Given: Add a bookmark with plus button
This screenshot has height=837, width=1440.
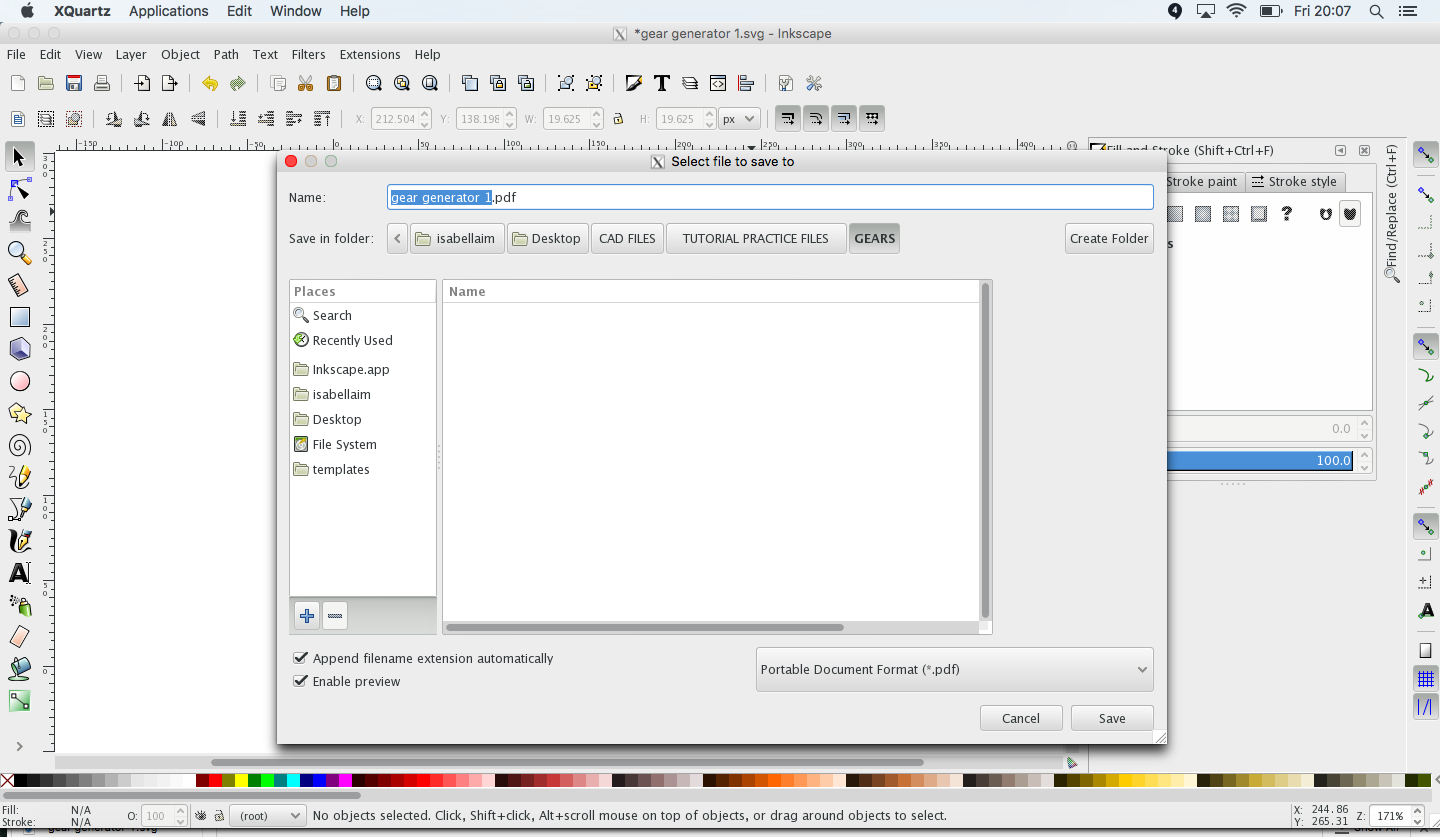Looking at the screenshot, I should point(307,616).
